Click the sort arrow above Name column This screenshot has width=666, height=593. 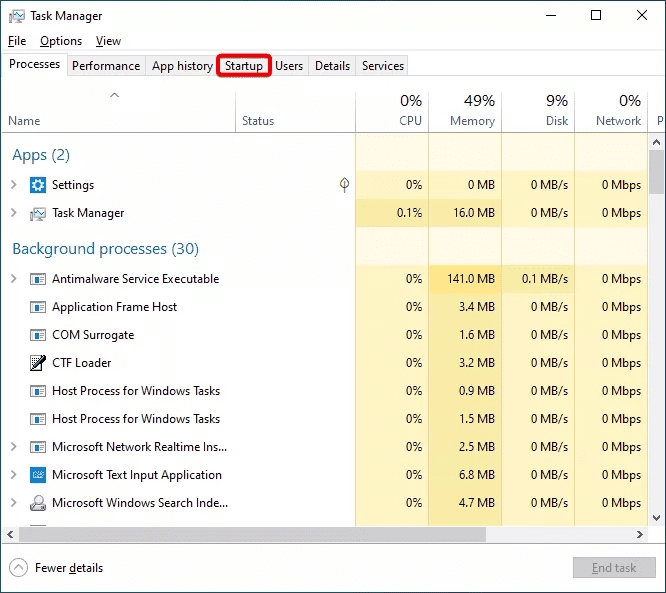pos(115,95)
